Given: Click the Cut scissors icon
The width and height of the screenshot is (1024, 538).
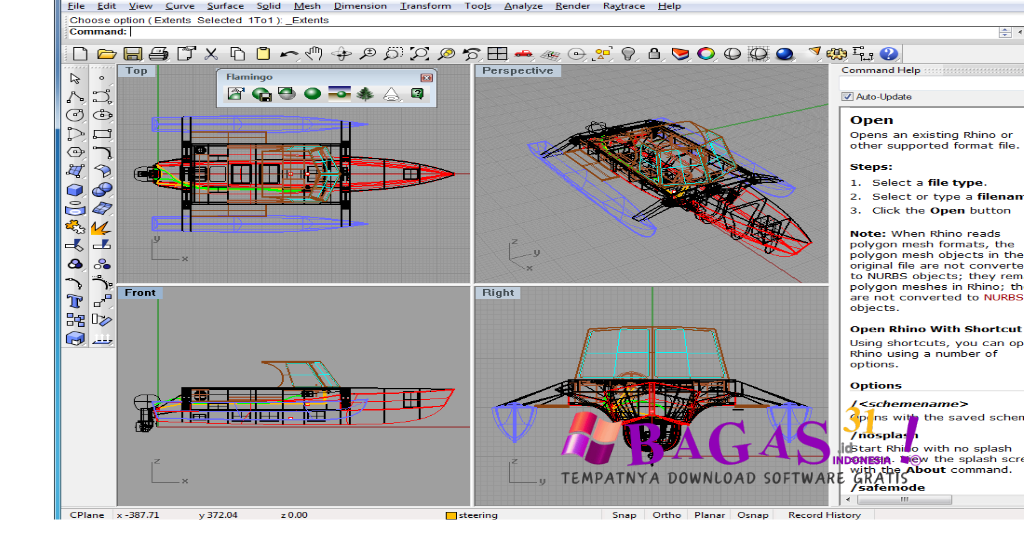Looking at the screenshot, I should point(211,54).
